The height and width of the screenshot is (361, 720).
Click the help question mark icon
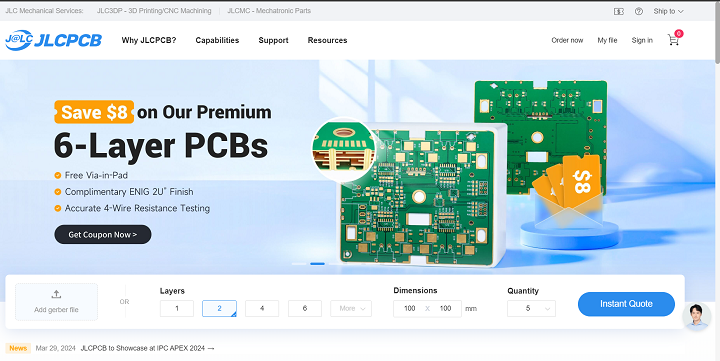point(639,11)
